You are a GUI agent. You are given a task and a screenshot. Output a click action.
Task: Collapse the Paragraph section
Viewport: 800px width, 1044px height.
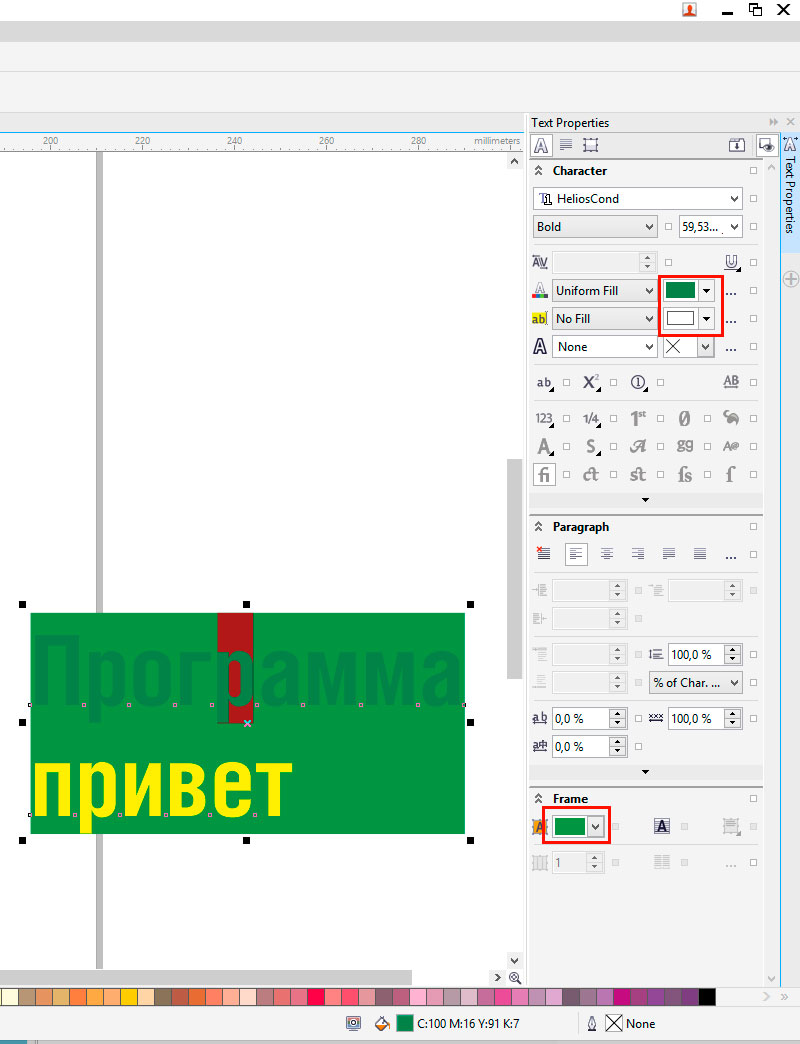[538, 527]
